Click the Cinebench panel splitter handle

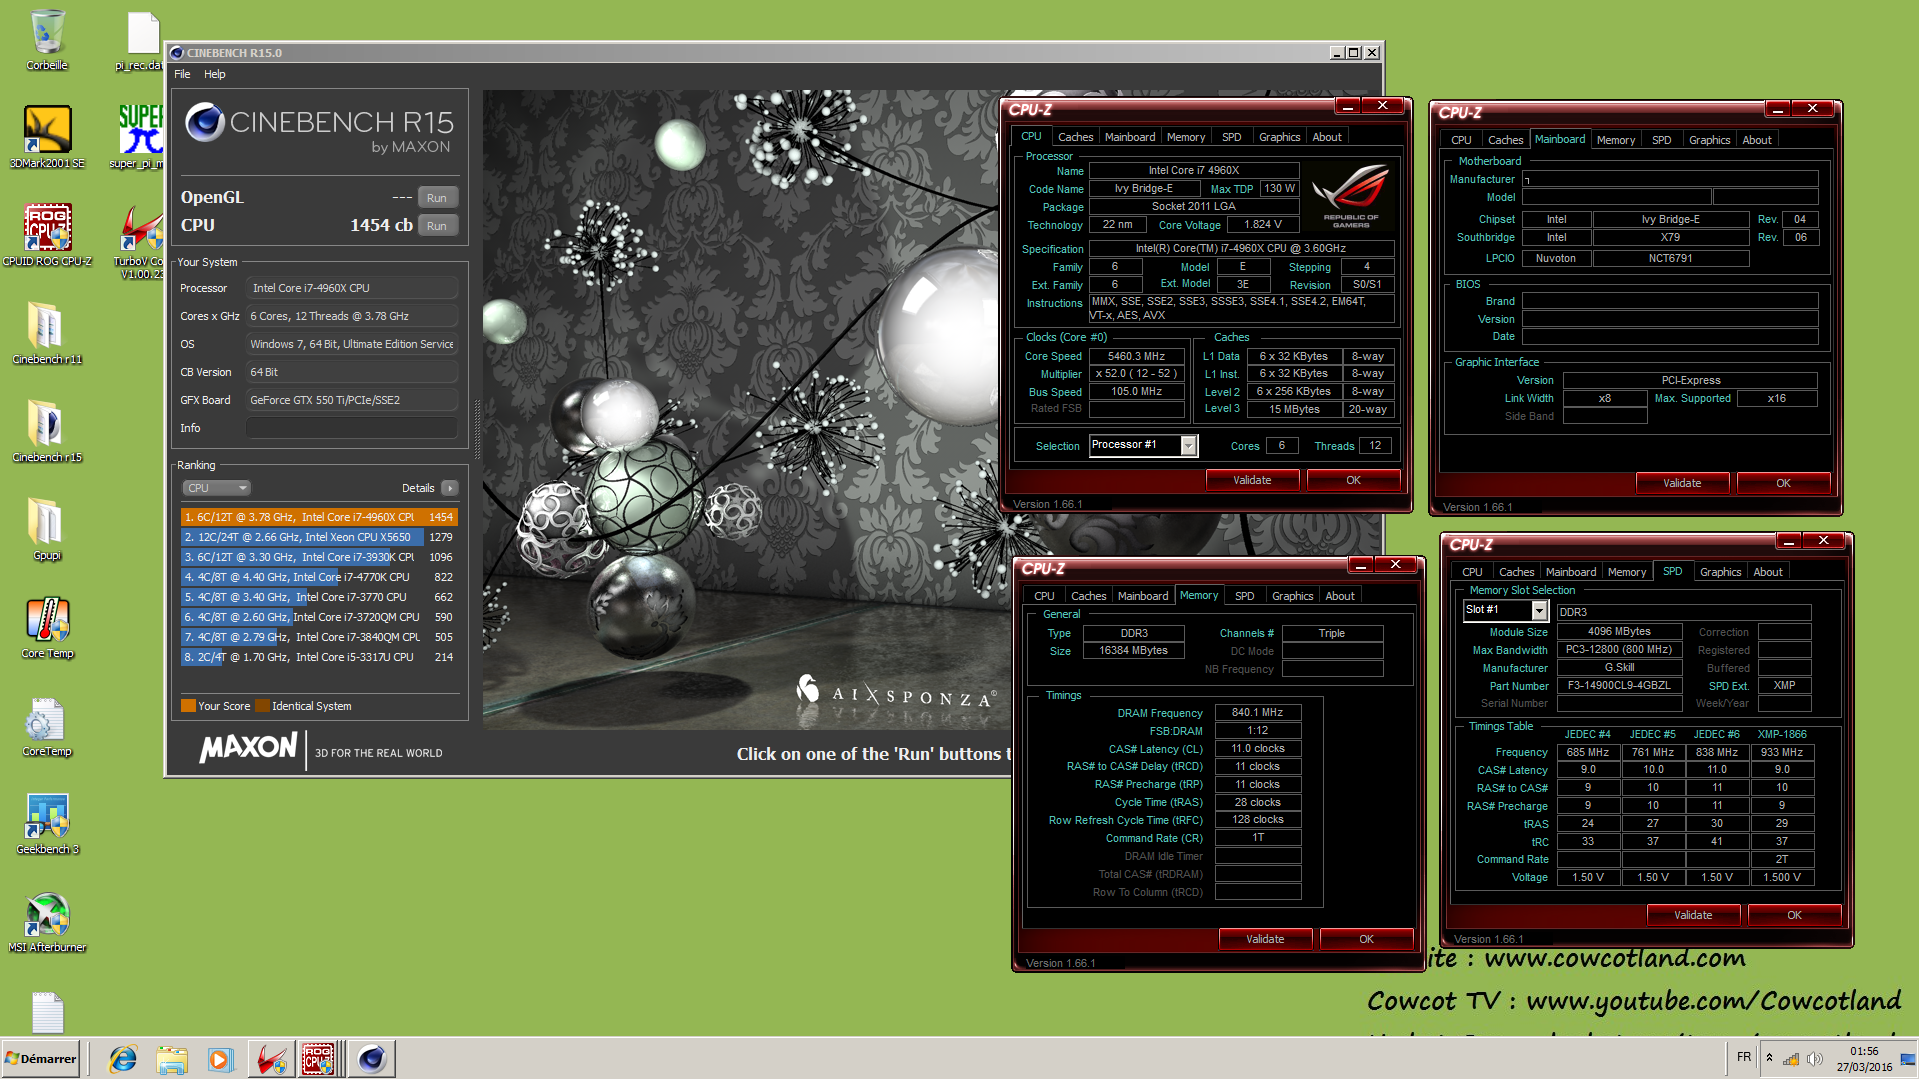point(477,428)
